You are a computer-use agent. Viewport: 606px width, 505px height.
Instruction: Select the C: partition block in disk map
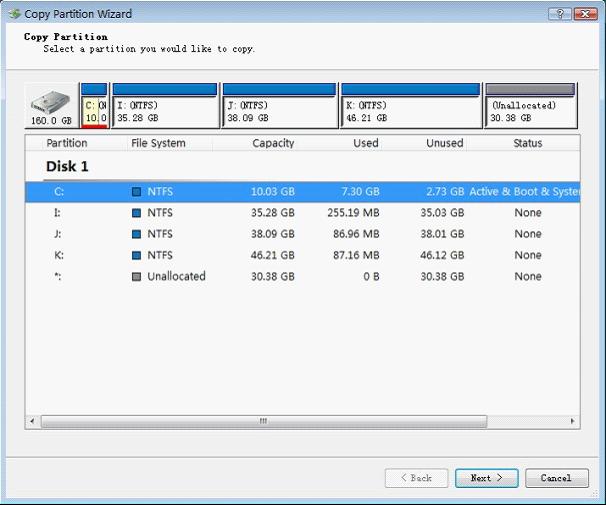pyautogui.click(x=93, y=110)
